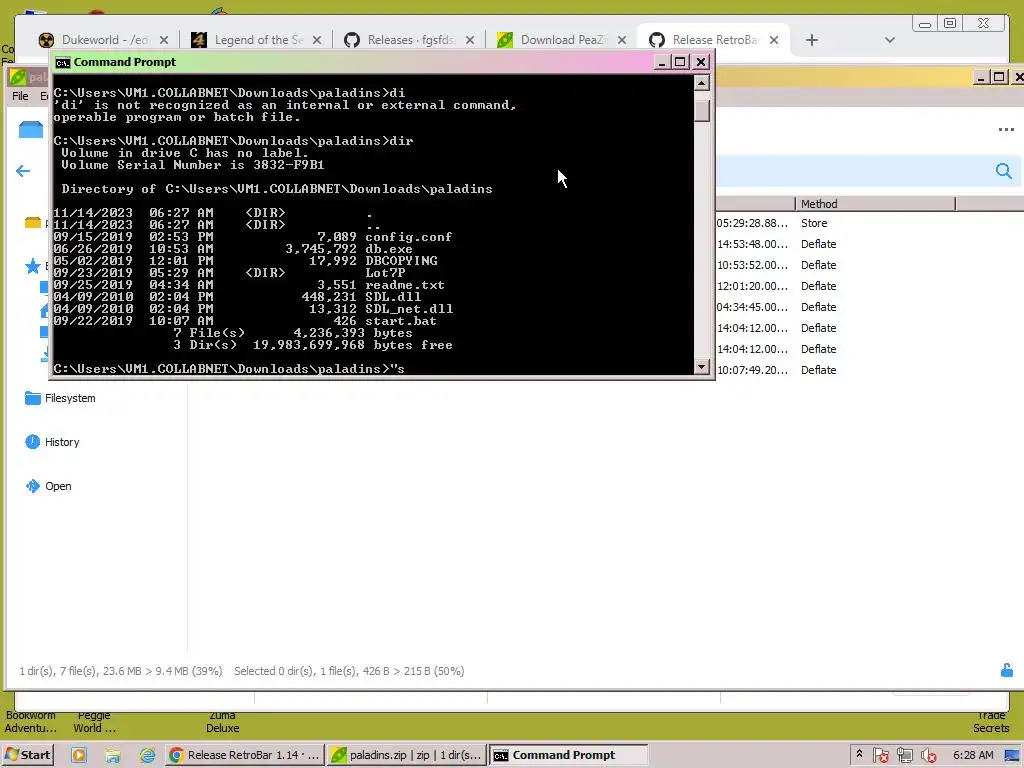This screenshot has height=768, width=1024.
Task: Click the Peggle World desktop shortcut label
Action: coord(94,722)
